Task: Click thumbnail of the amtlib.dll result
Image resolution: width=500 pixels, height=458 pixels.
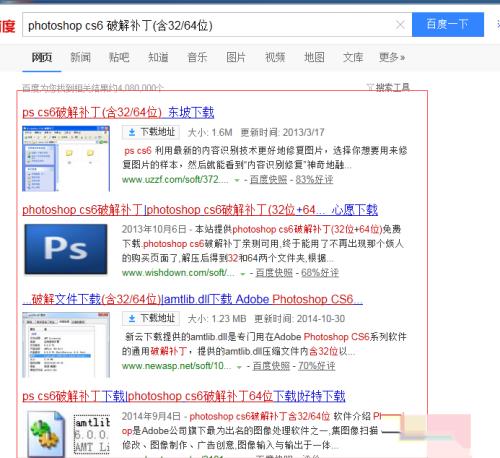Action: pos(66,345)
